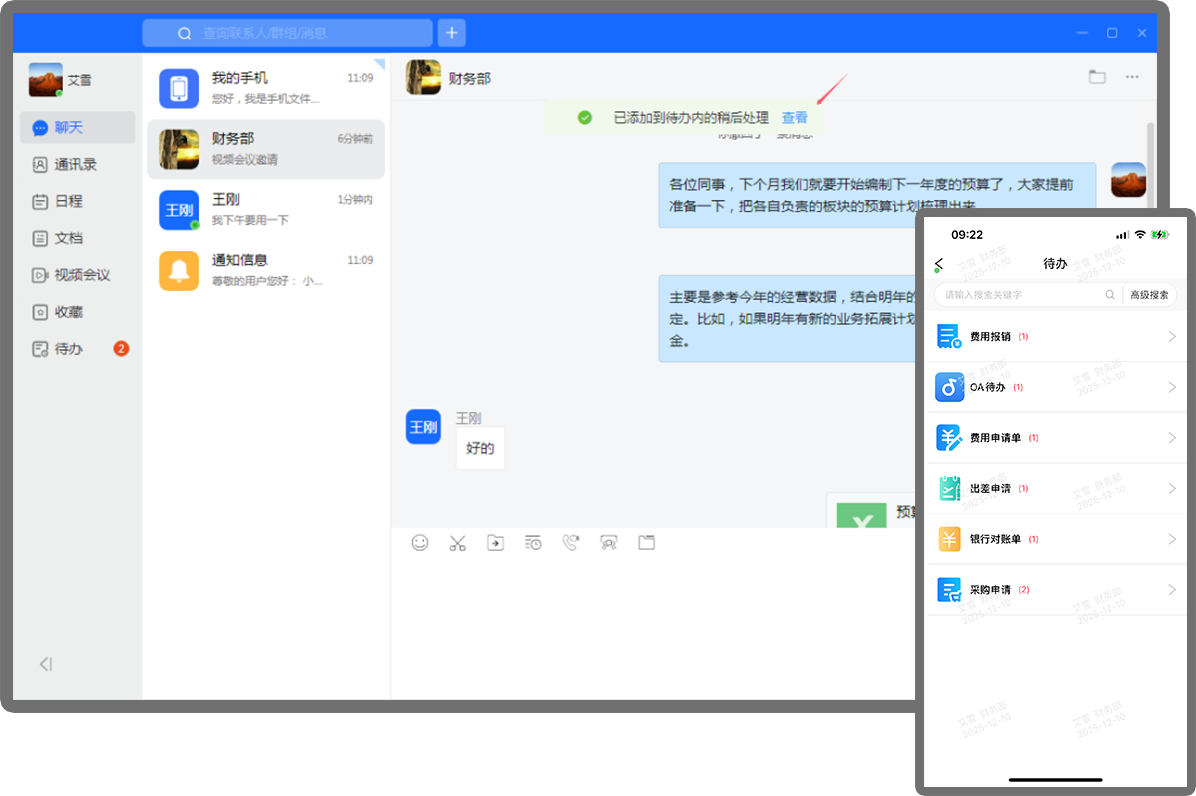Expand 银行对账单 row chevron
The width and height of the screenshot is (1196, 796).
(1172, 539)
